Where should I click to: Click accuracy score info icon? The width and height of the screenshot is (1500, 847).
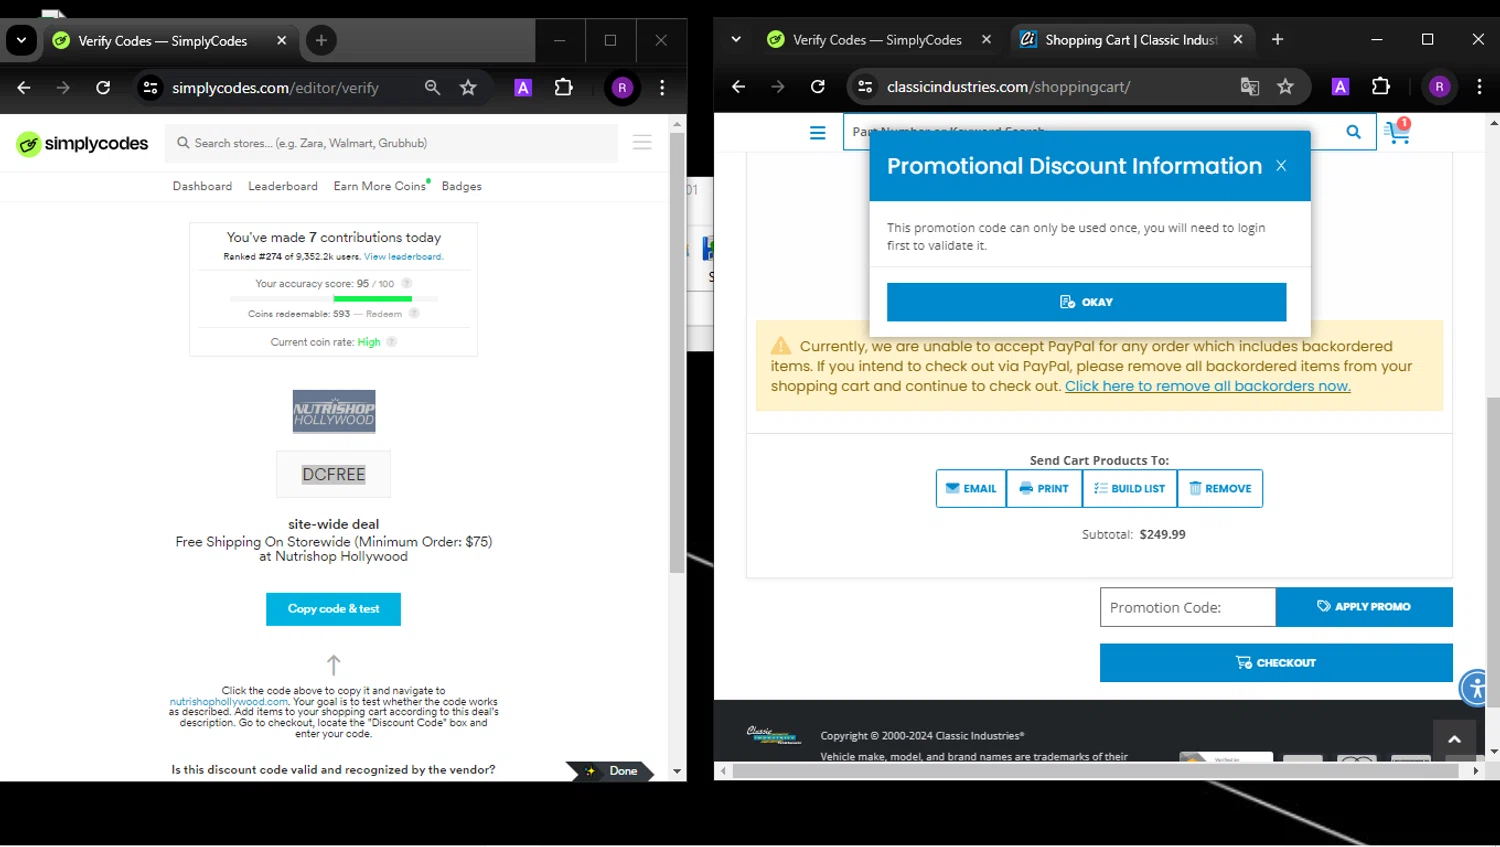(x=407, y=284)
